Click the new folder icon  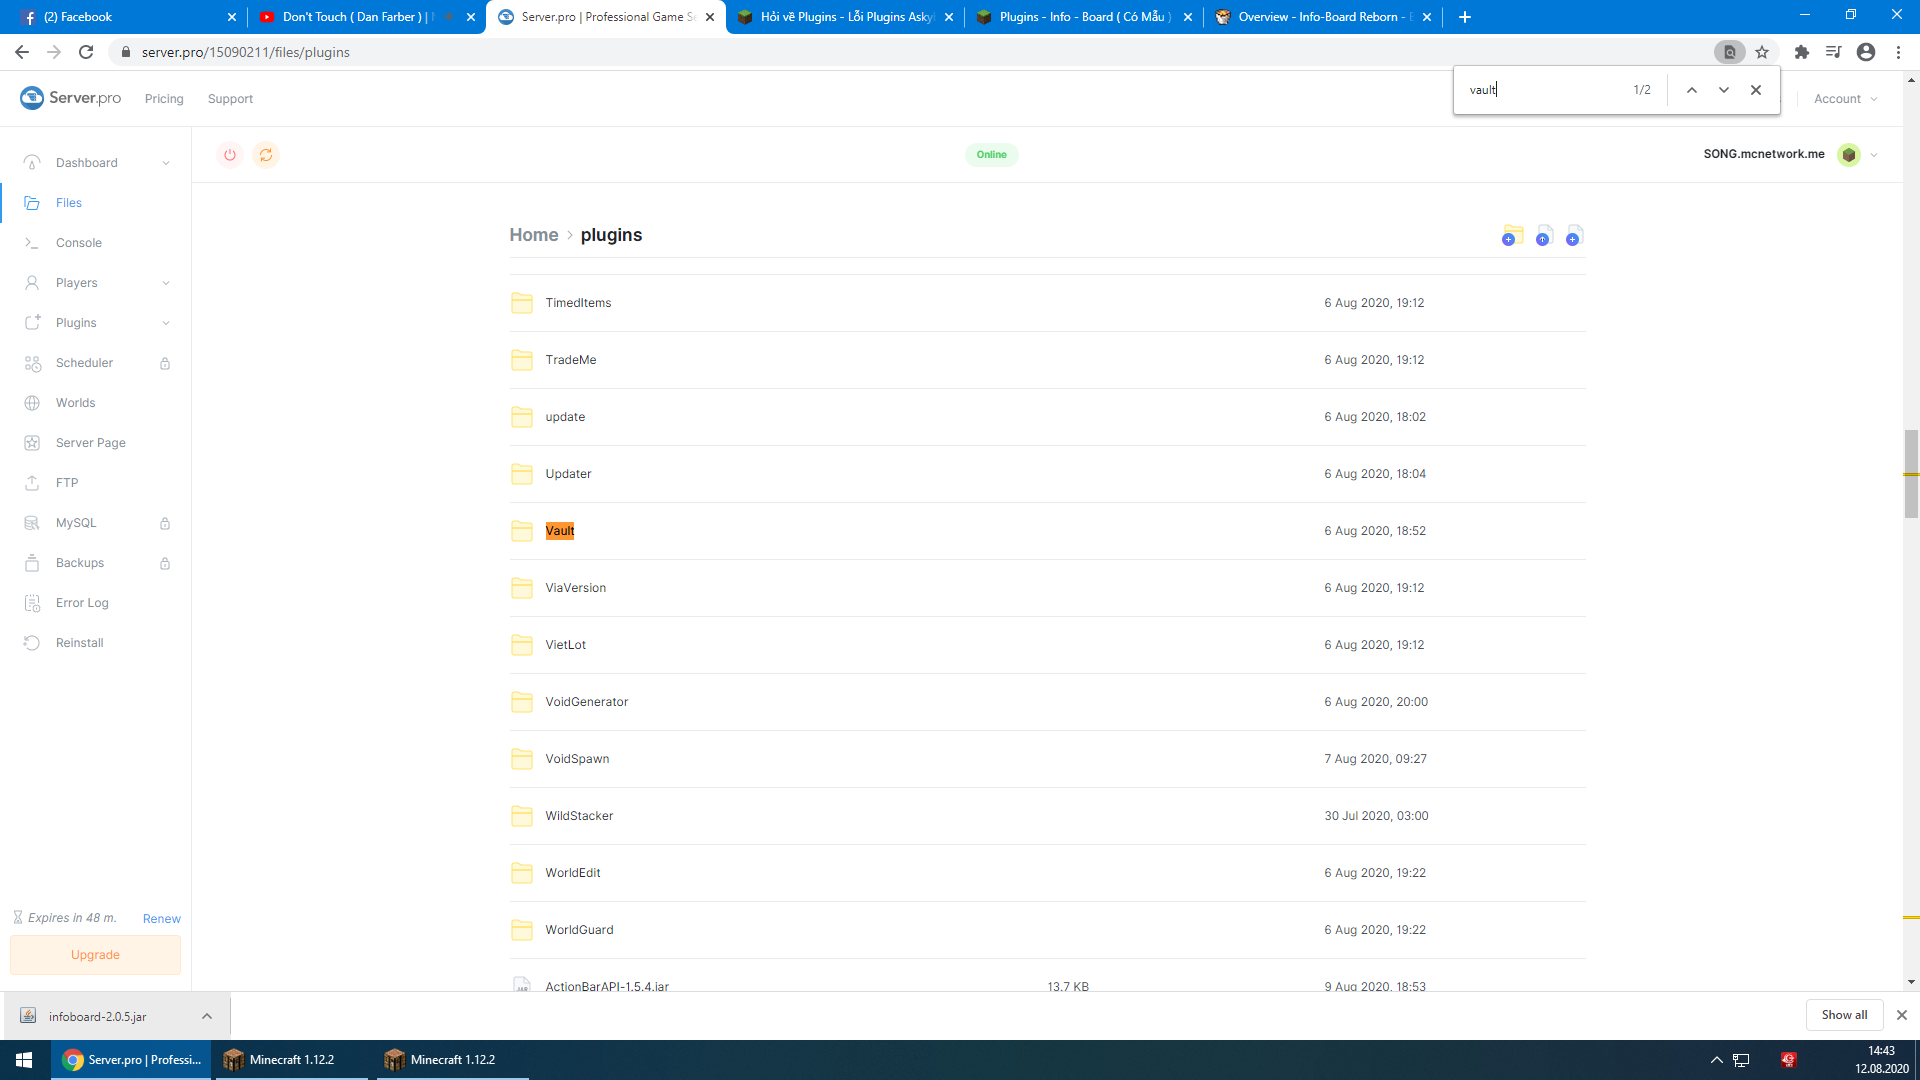click(1512, 236)
